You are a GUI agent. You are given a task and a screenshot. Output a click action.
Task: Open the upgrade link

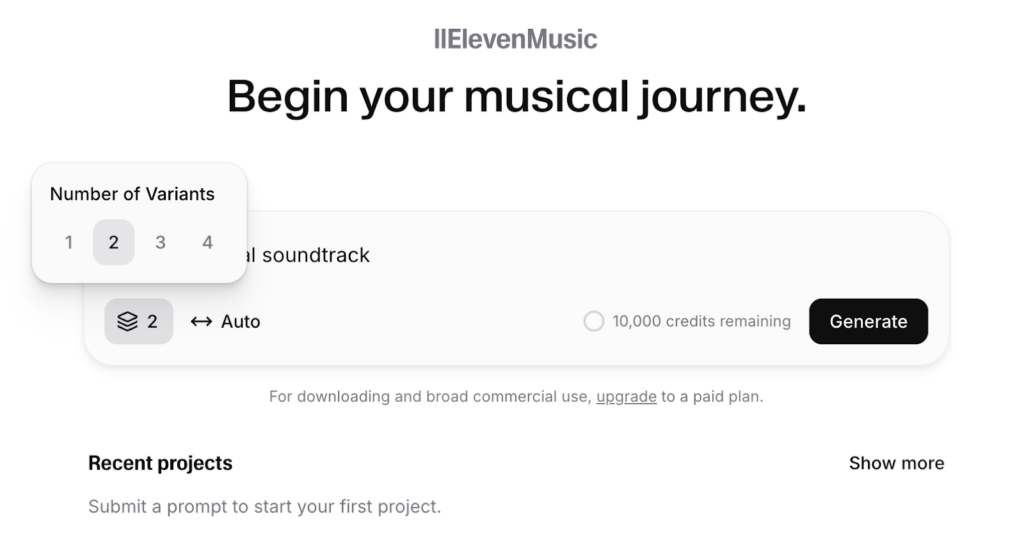[x=626, y=396]
